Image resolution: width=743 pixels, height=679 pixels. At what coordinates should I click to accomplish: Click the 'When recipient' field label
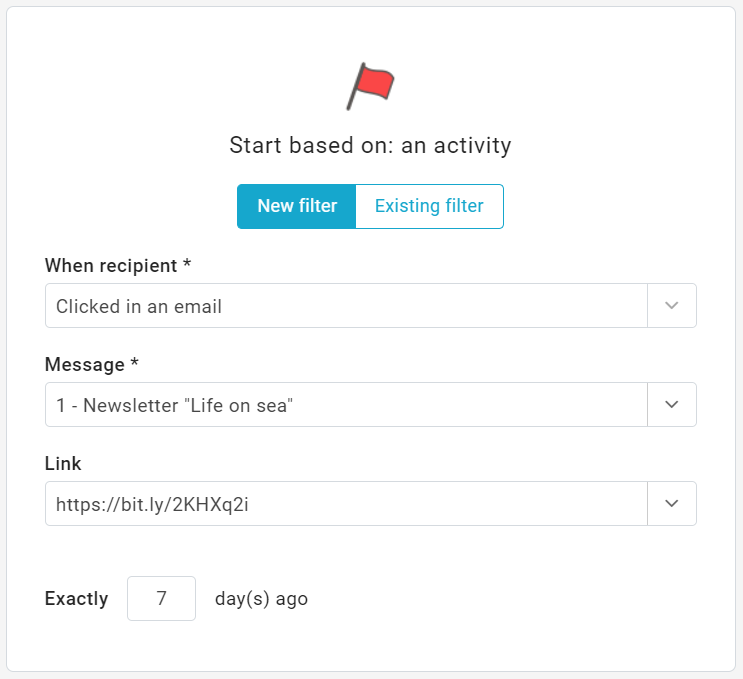coord(112,265)
